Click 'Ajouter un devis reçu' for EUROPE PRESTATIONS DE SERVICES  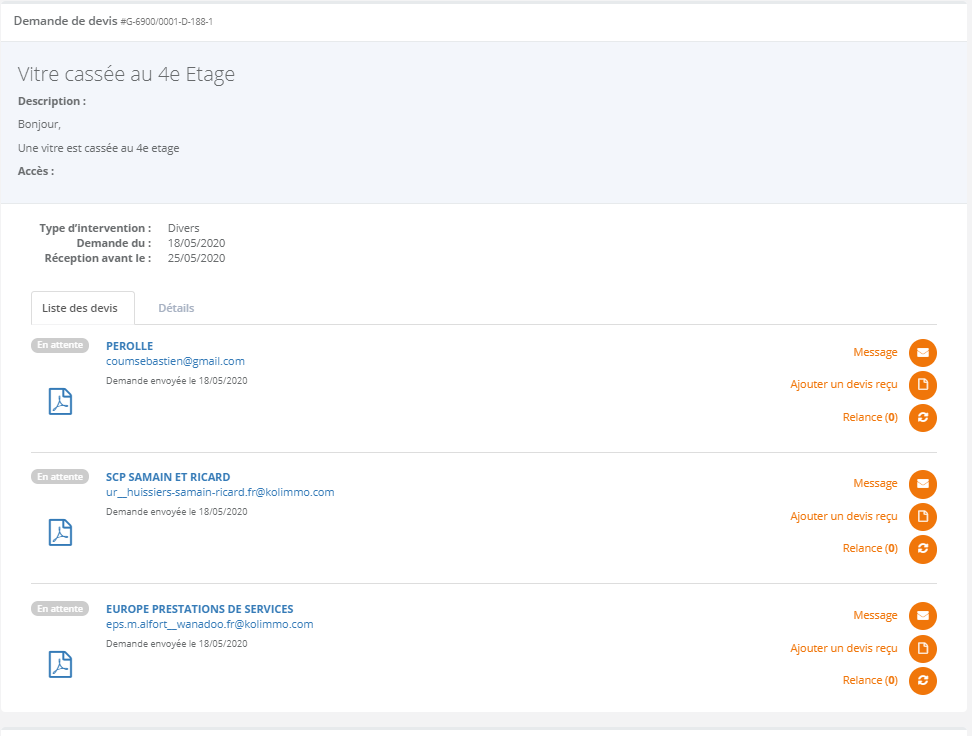[844, 648]
